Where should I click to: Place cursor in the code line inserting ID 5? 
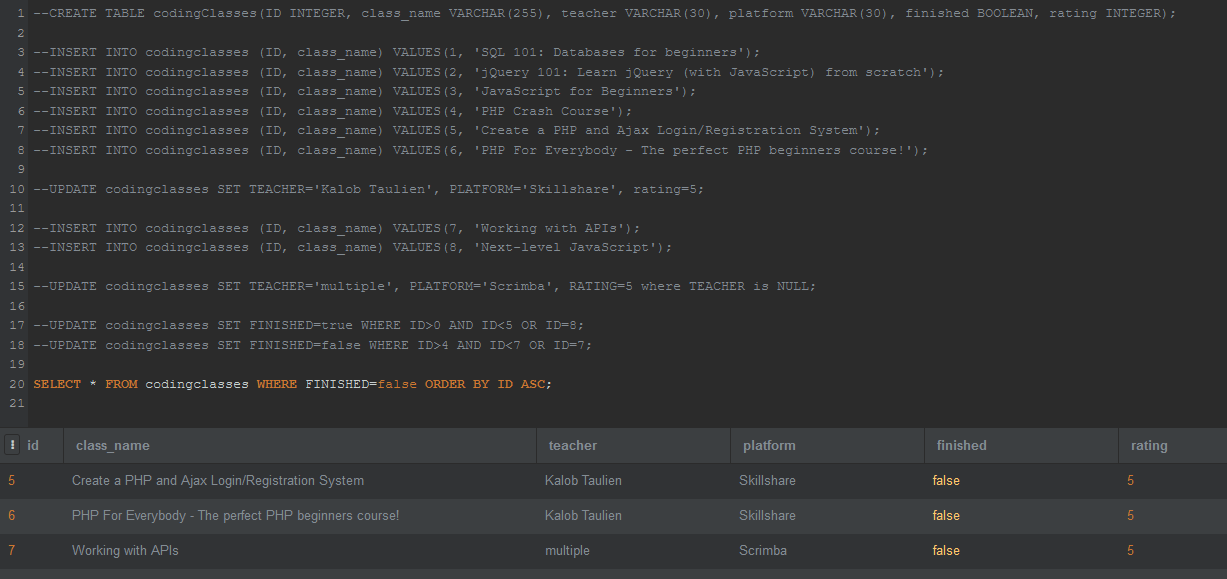coord(457,130)
